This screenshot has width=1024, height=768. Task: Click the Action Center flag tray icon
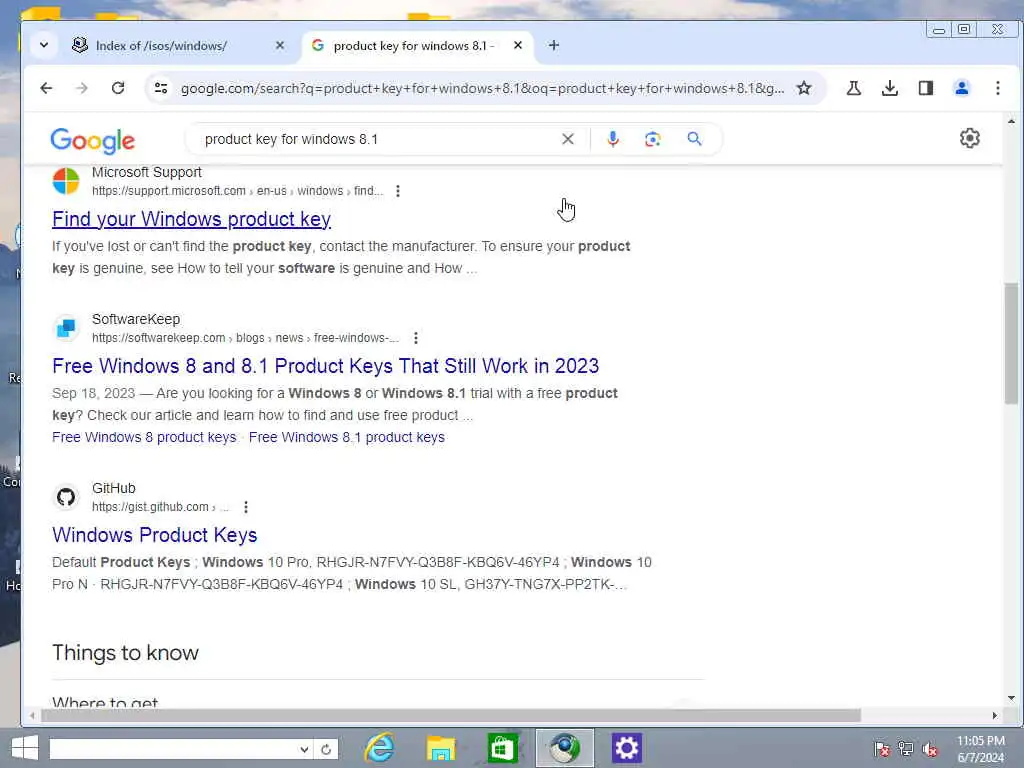pyautogui.click(x=882, y=748)
